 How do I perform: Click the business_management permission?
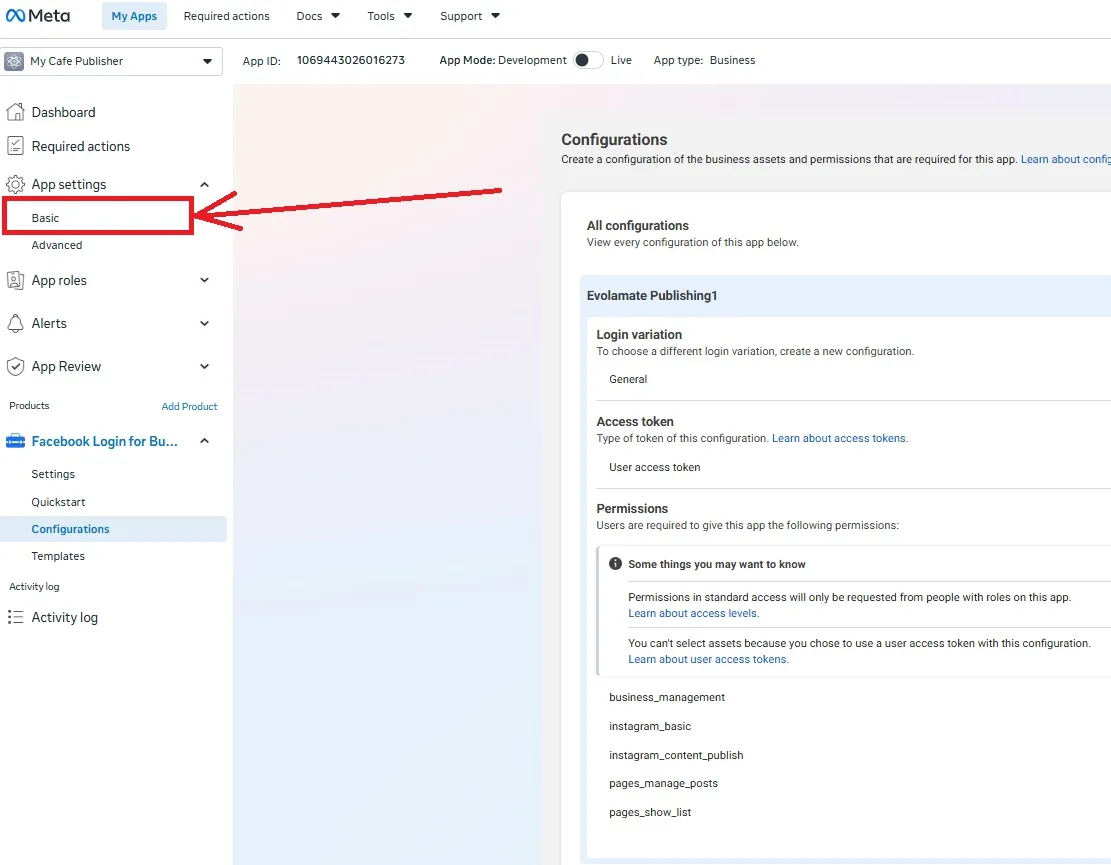[667, 697]
